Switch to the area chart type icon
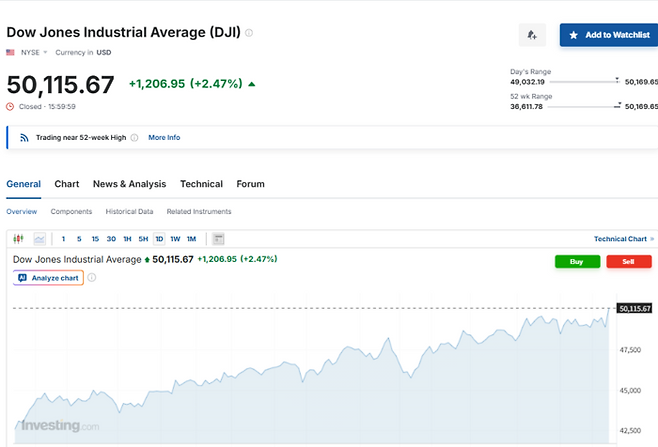Screen dimensions: 658x447 [x=39, y=239]
